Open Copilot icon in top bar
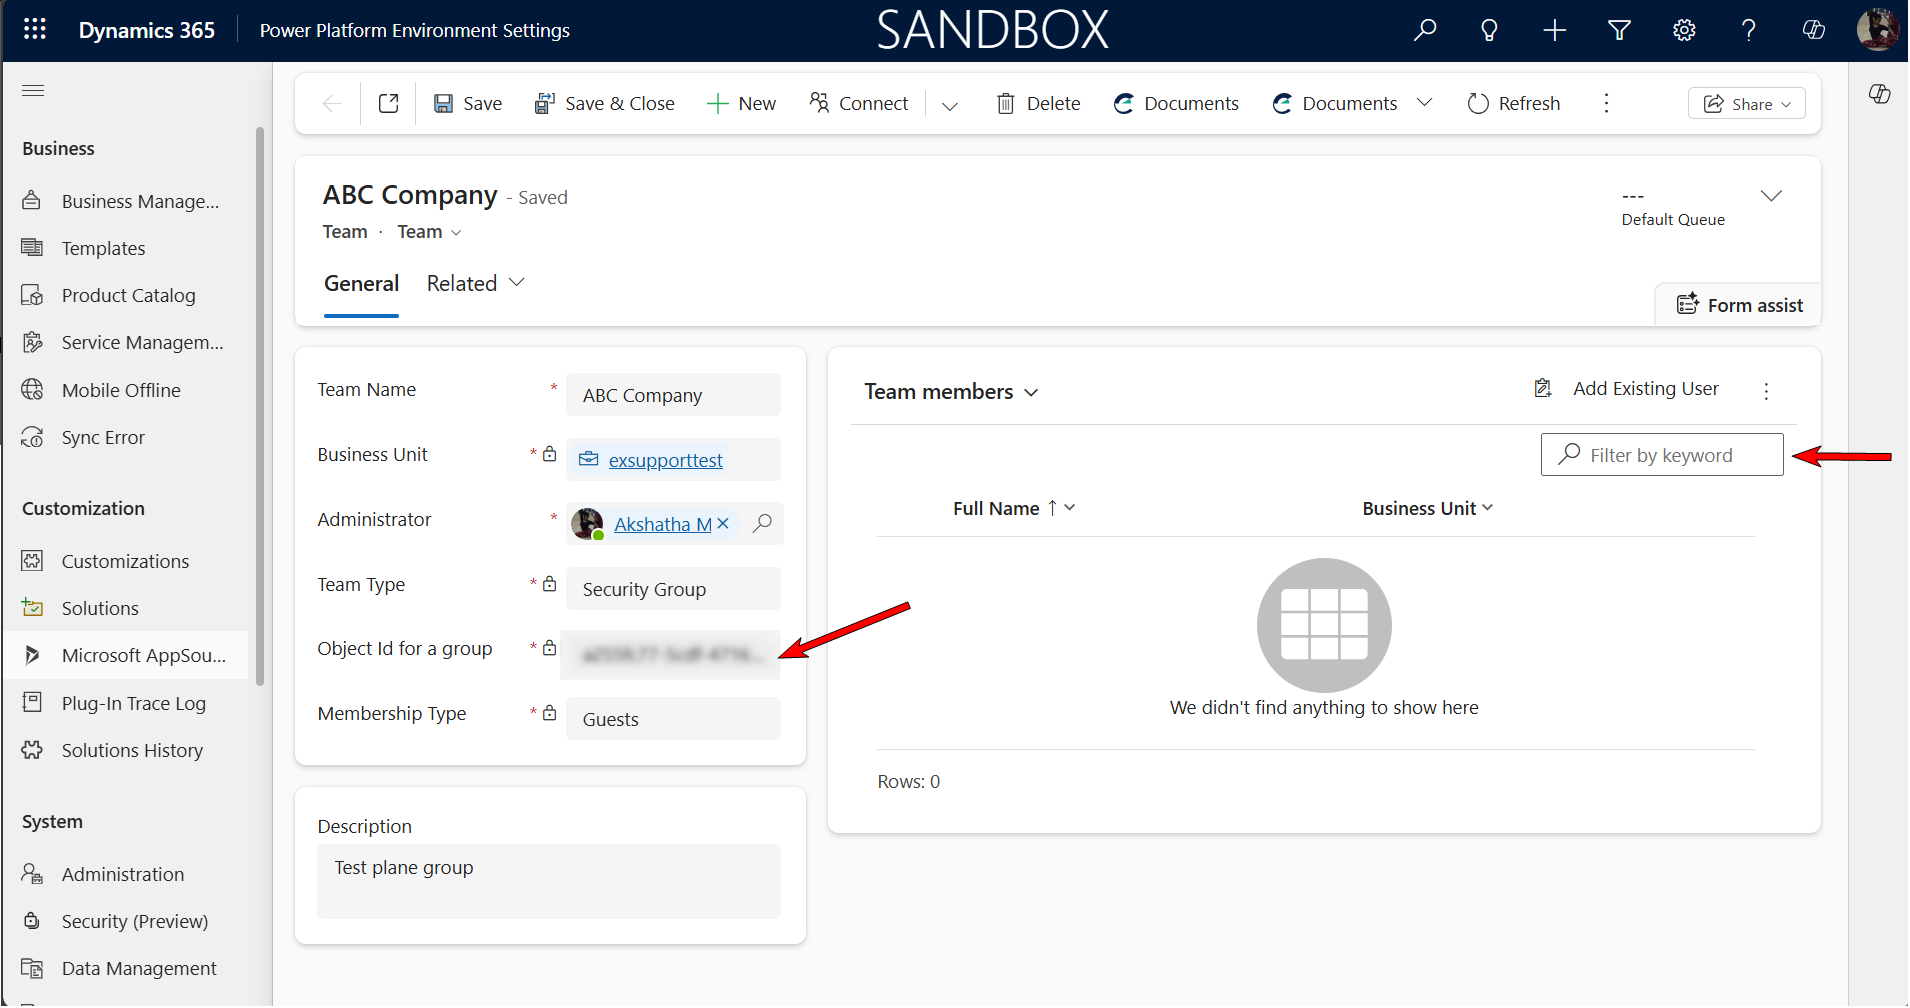The height and width of the screenshot is (1008, 1910). [x=1813, y=30]
